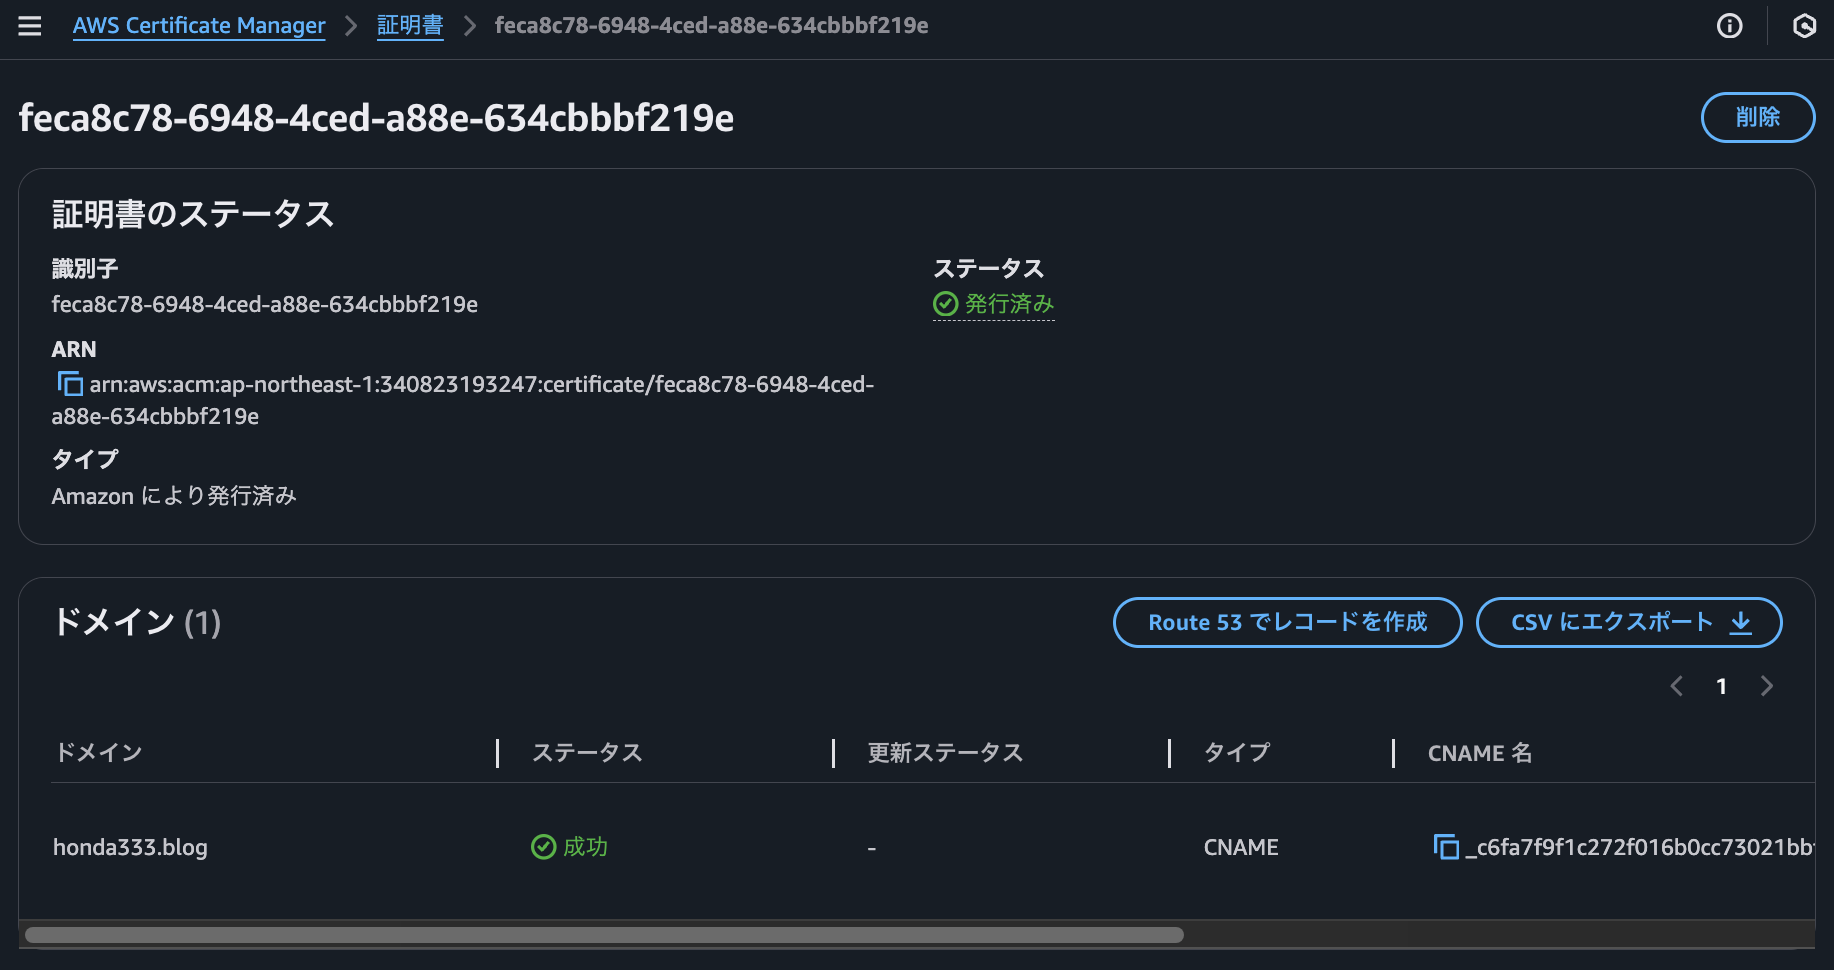Image resolution: width=1834 pixels, height=970 pixels.
Task: Open the navigation sidebar hamburger menu
Action: pos(29,26)
